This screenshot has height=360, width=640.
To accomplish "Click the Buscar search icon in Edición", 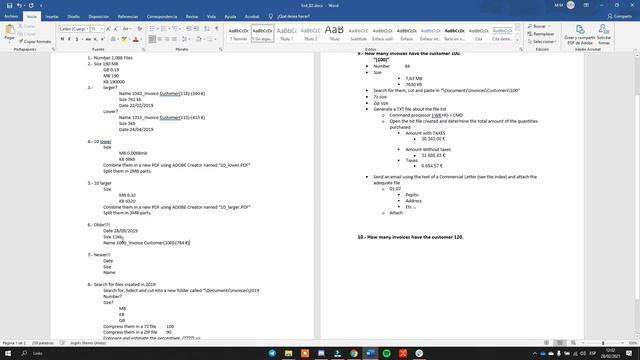I will pyautogui.click(x=538, y=26).
